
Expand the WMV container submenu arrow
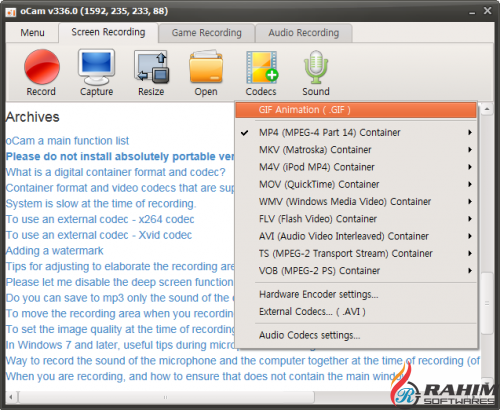click(470, 202)
